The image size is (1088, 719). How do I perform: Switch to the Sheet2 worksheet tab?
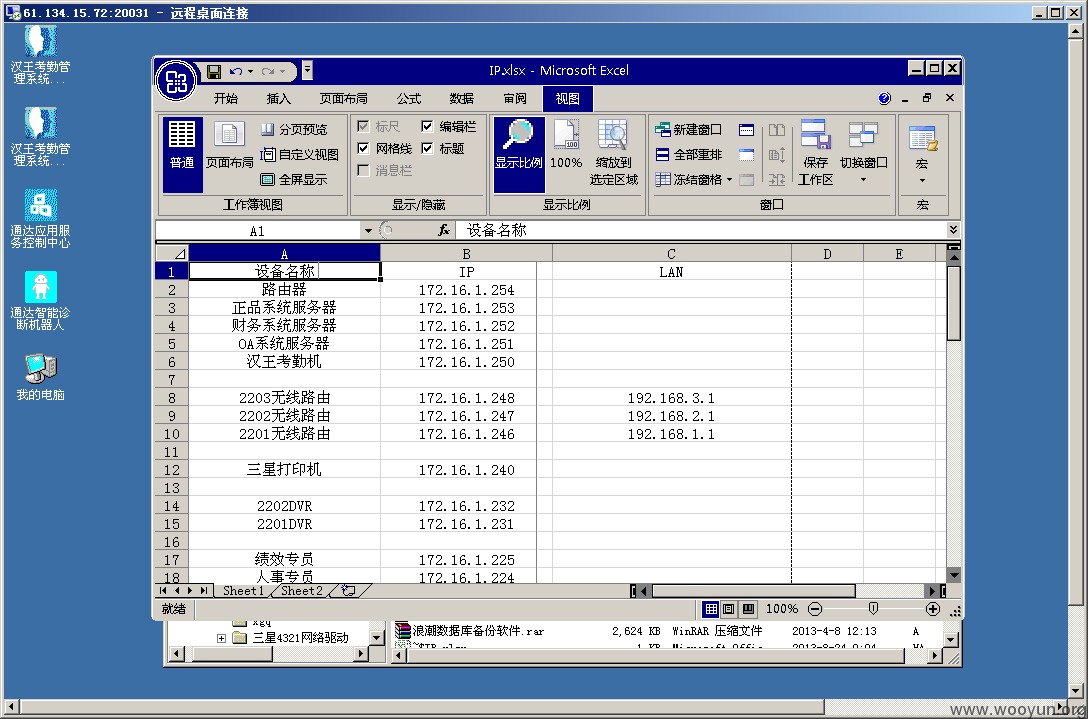(x=302, y=591)
